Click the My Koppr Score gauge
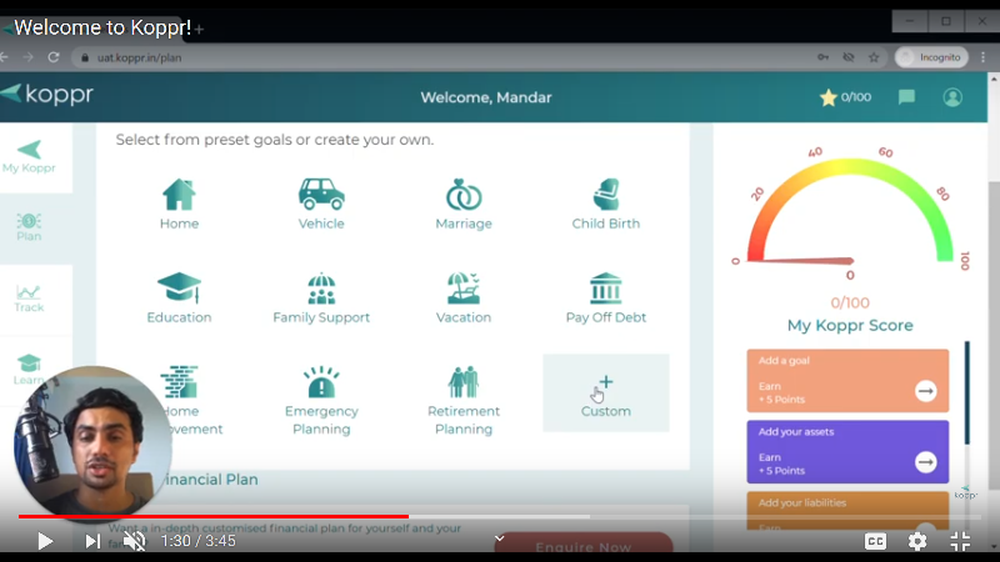The height and width of the screenshot is (562, 1000). point(850,212)
